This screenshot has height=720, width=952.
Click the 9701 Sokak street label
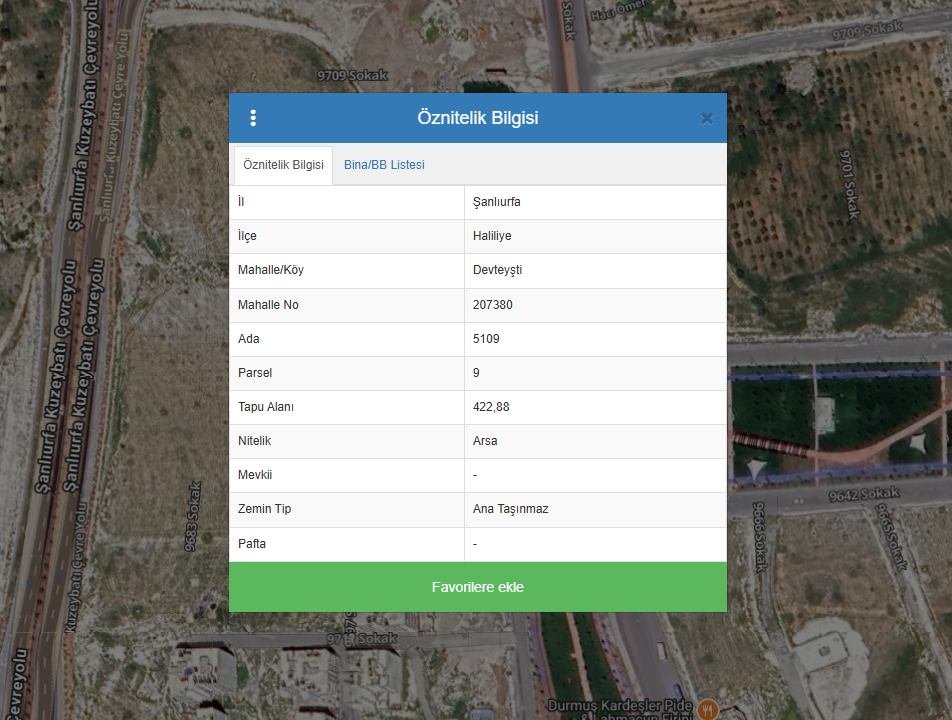point(850,183)
